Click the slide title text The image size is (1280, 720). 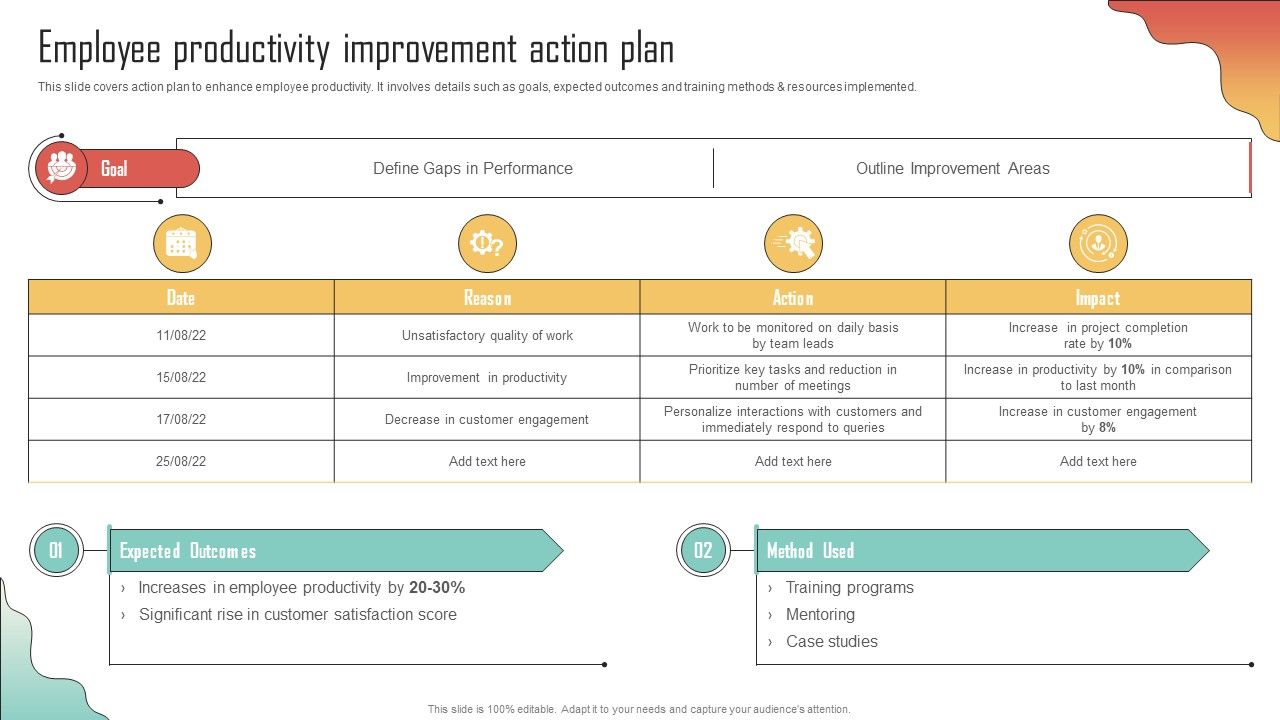click(x=356, y=48)
